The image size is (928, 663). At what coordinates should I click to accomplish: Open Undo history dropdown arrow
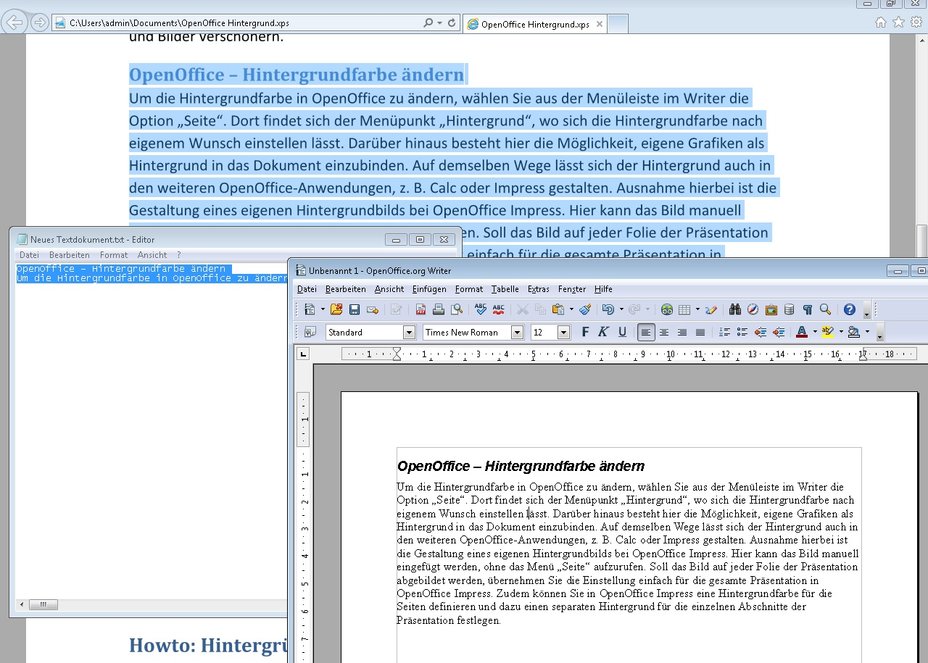621,309
